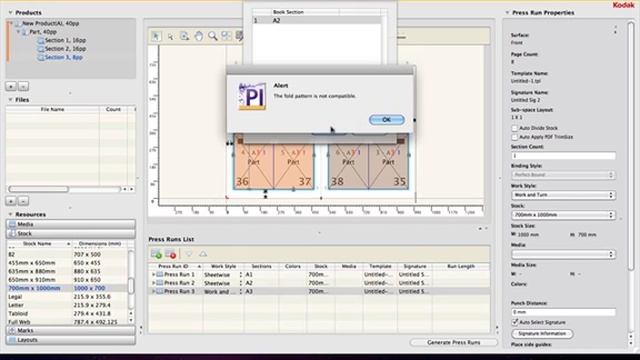Open the Media resources tab
Image resolution: width=640 pixels, height=360 pixels.
click(71, 224)
